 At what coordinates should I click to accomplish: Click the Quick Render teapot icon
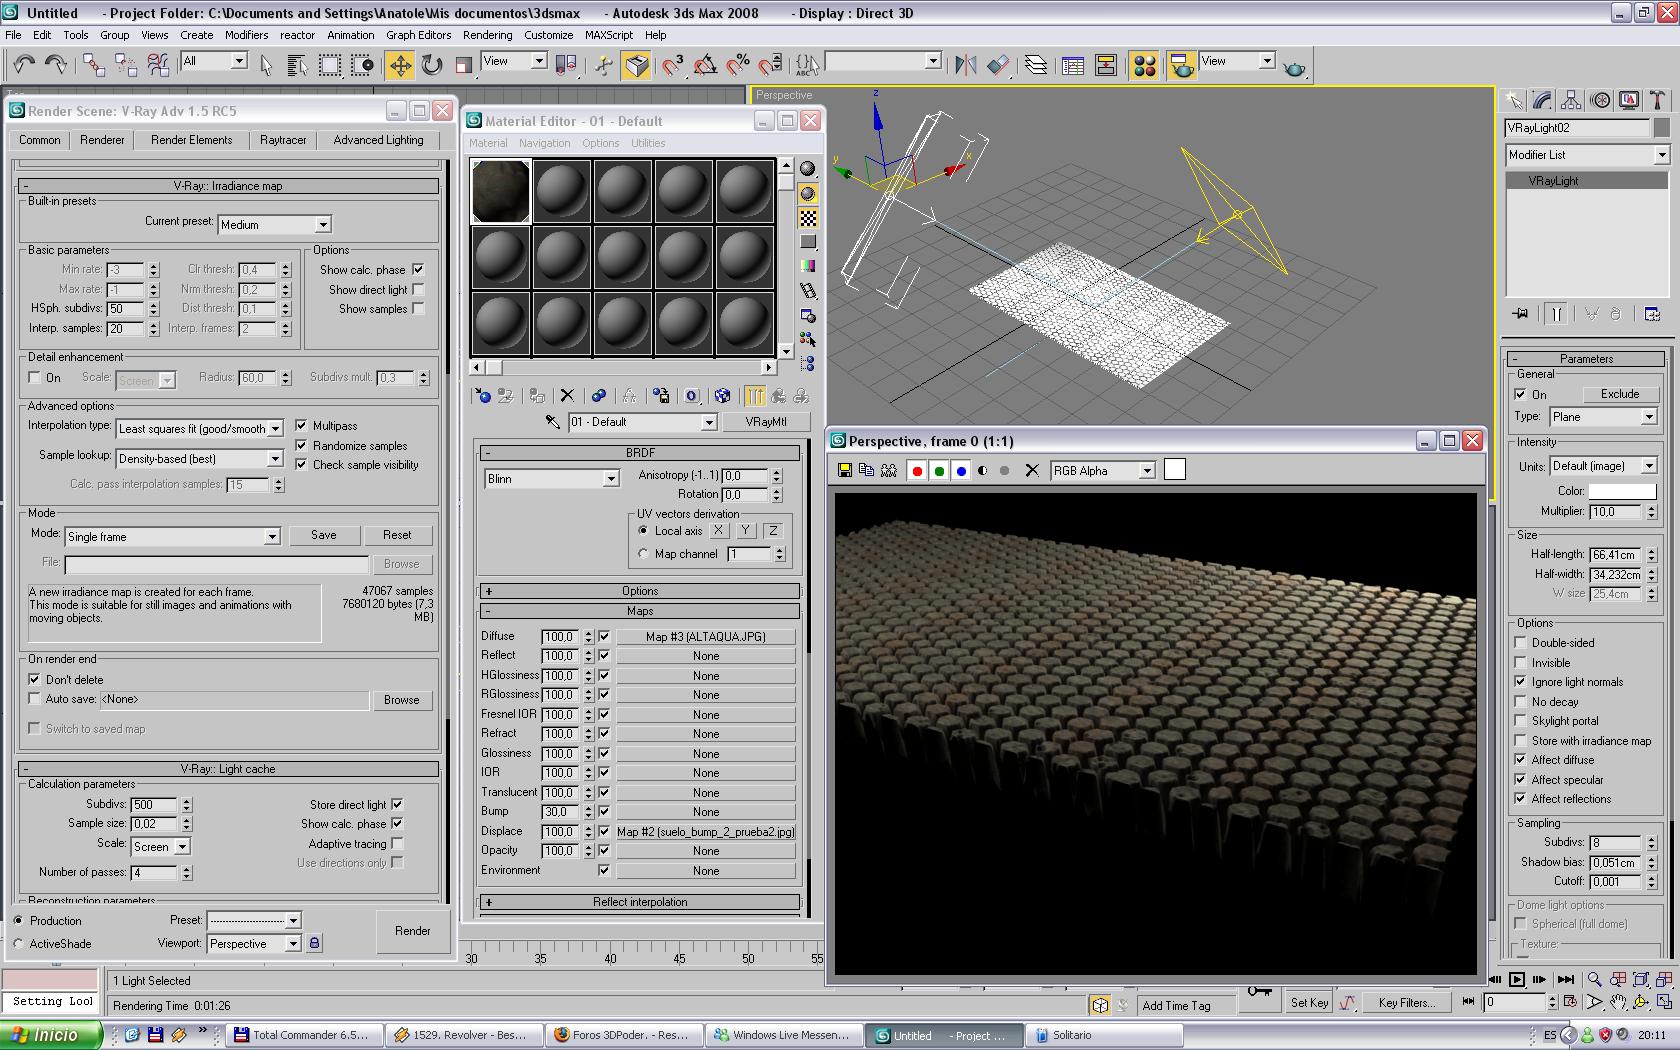point(1294,68)
